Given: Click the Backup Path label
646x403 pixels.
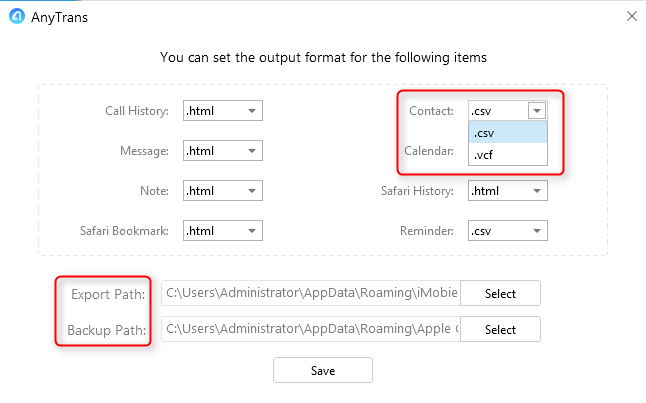Looking at the screenshot, I should tap(107, 330).
